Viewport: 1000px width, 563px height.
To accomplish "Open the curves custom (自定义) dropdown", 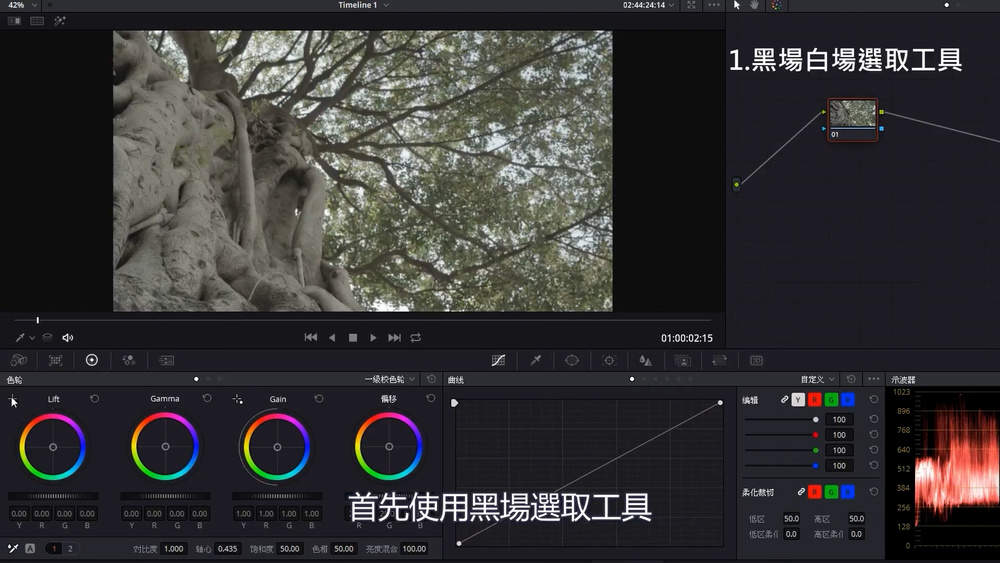I will (x=818, y=379).
